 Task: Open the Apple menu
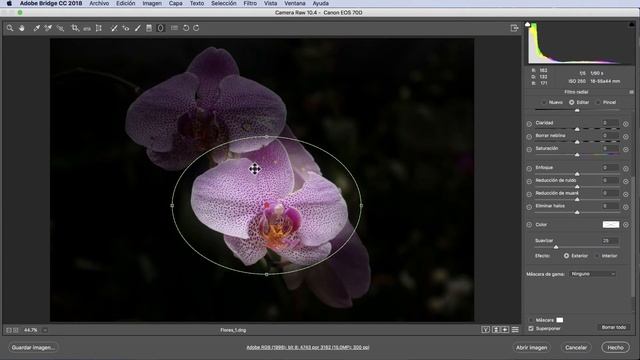coord(9,3)
